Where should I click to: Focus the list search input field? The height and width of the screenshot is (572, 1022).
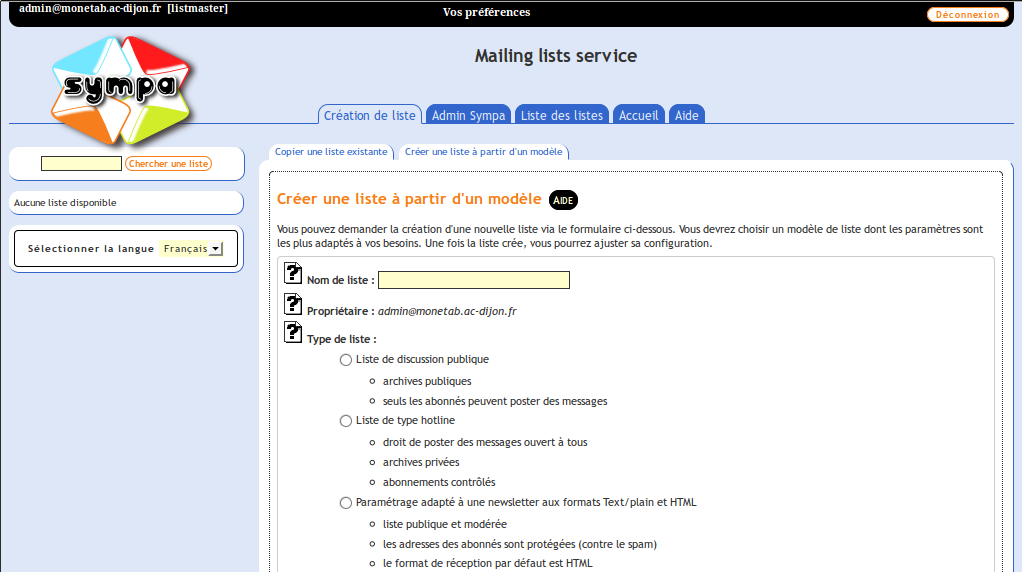[x=81, y=164]
